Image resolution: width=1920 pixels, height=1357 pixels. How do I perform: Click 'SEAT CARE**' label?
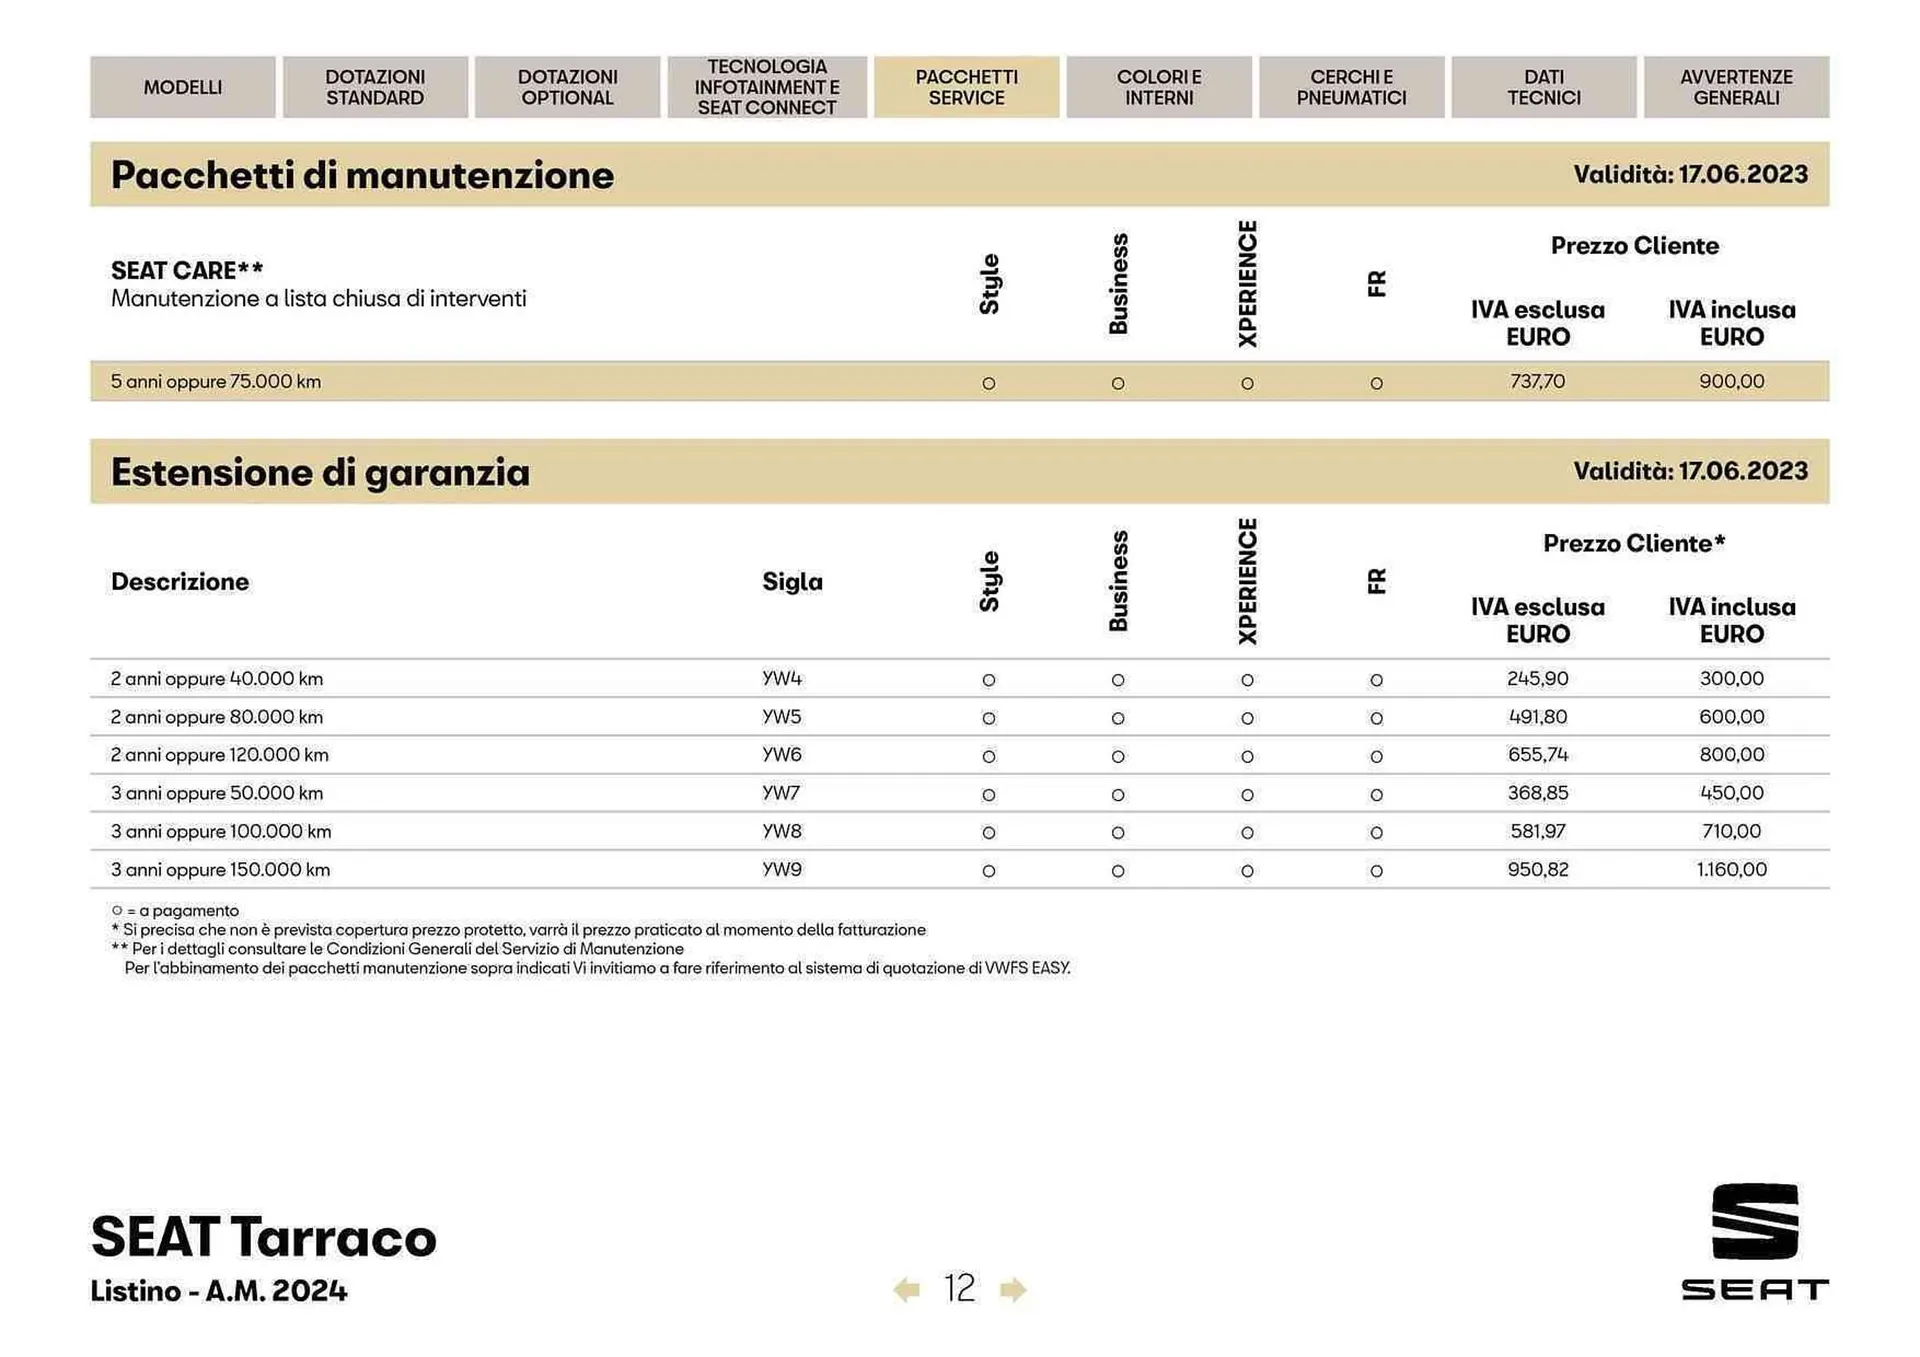[187, 270]
